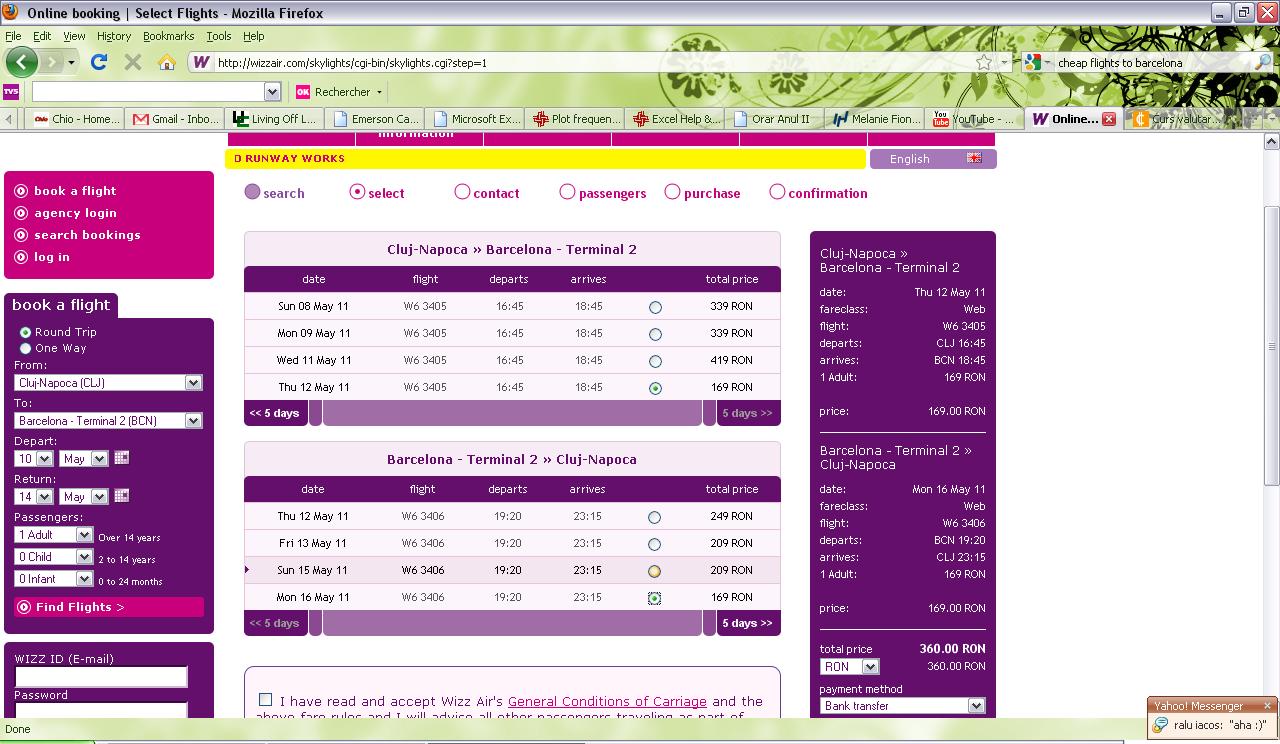The height and width of the screenshot is (744, 1280).
Task: Open the RON currency dropdown
Action: coord(849,667)
